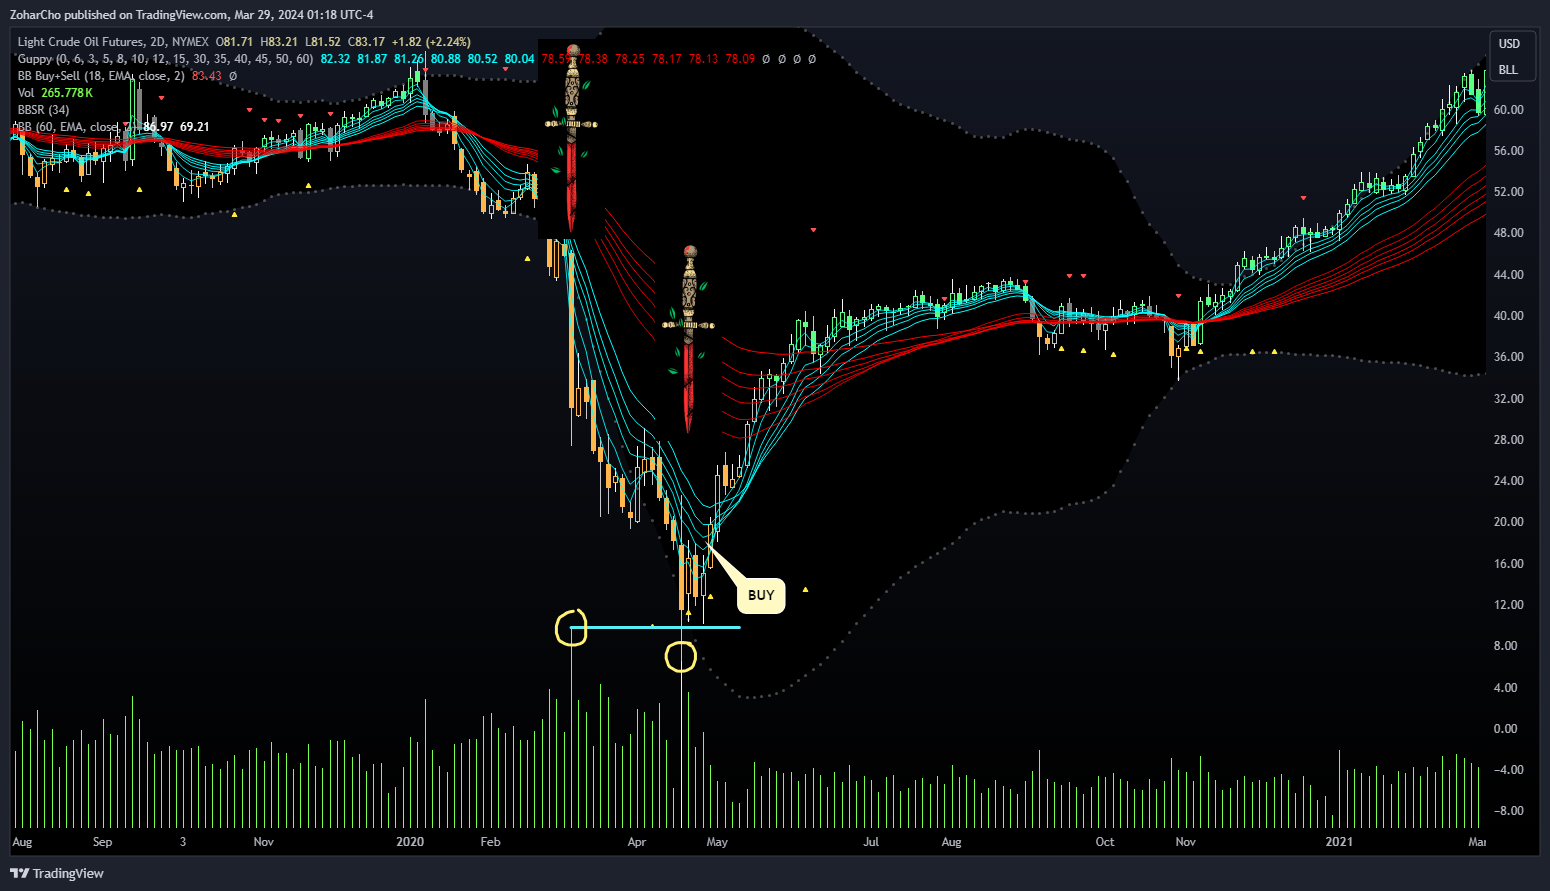Click the 40.00 price axis label
The height and width of the screenshot is (891, 1550).
[x=1508, y=316]
